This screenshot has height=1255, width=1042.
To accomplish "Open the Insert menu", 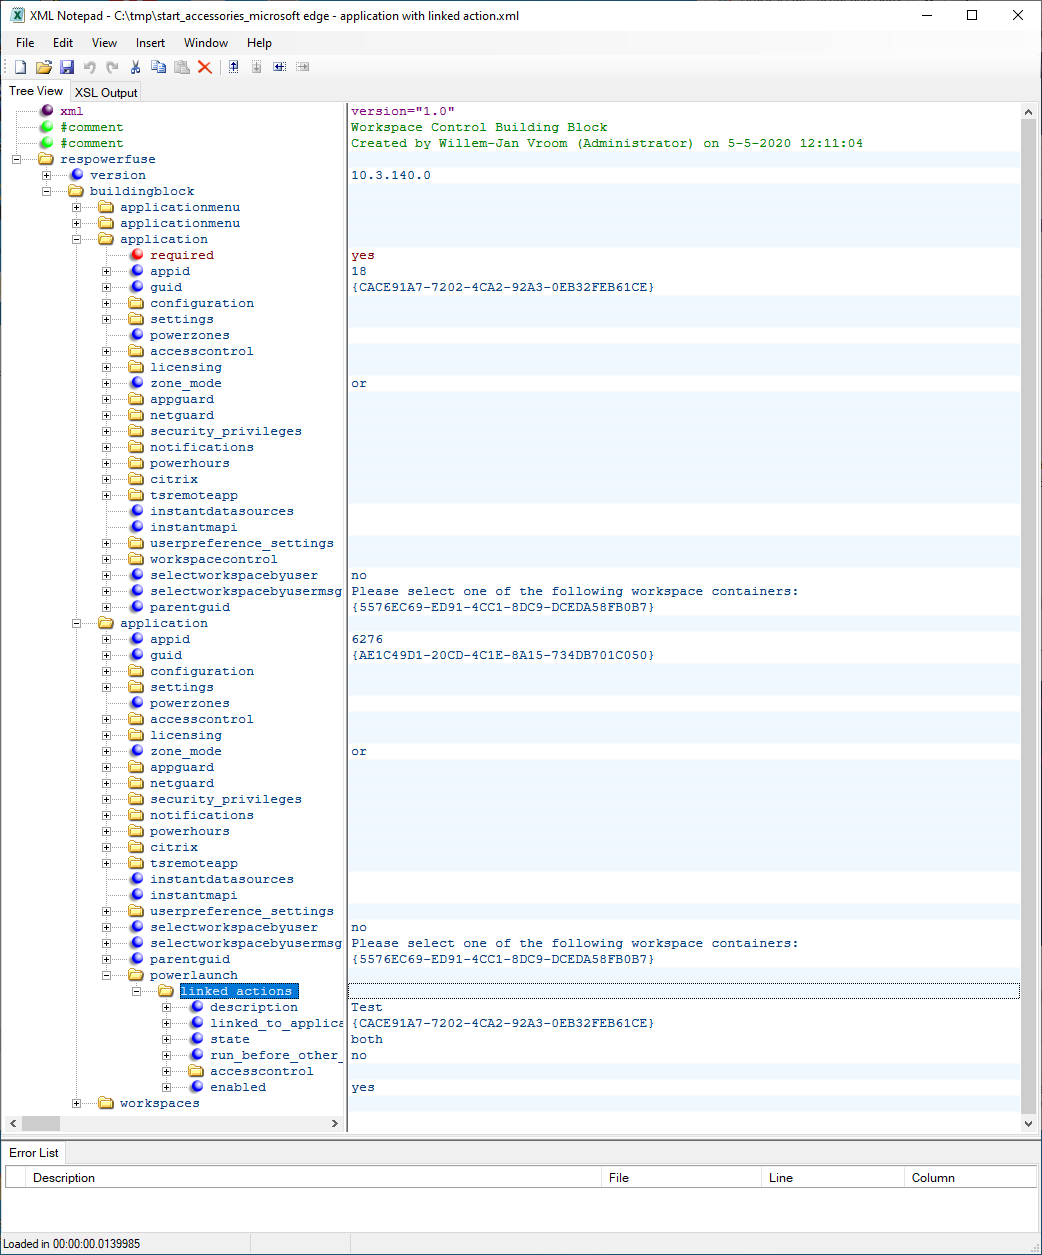I will [150, 43].
